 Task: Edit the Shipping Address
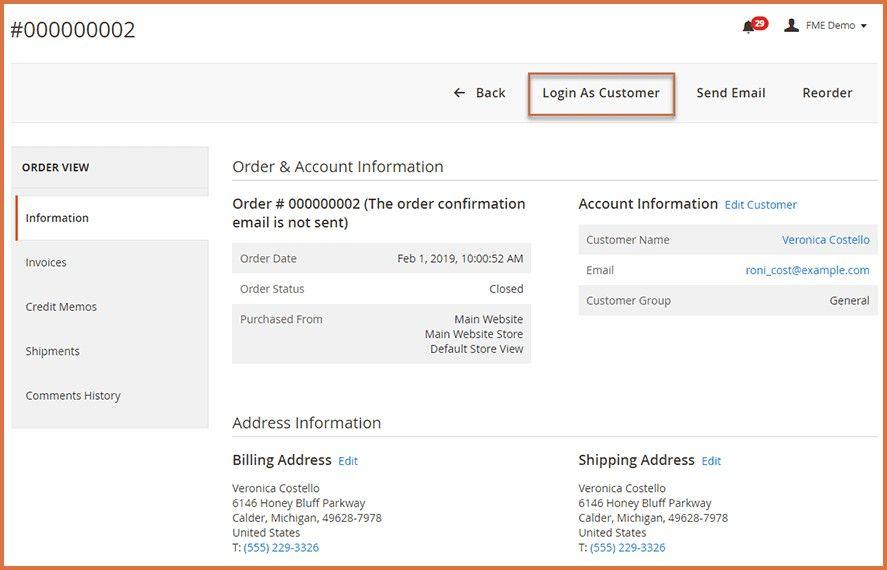(710, 461)
